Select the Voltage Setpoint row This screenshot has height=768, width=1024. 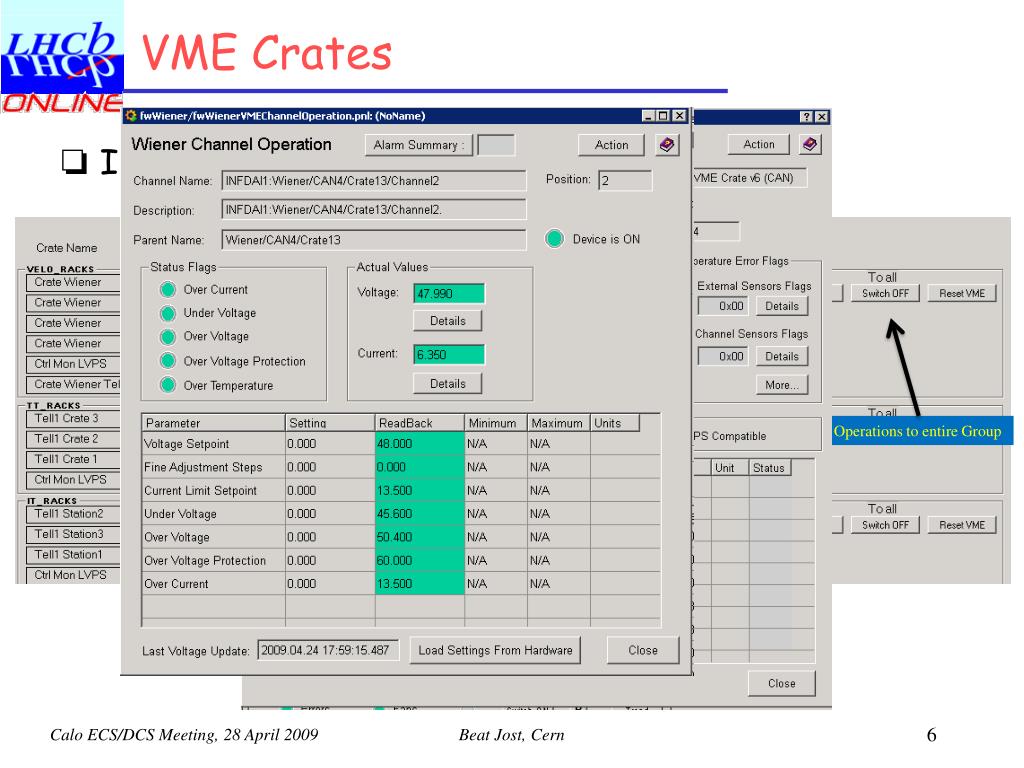(401, 444)
